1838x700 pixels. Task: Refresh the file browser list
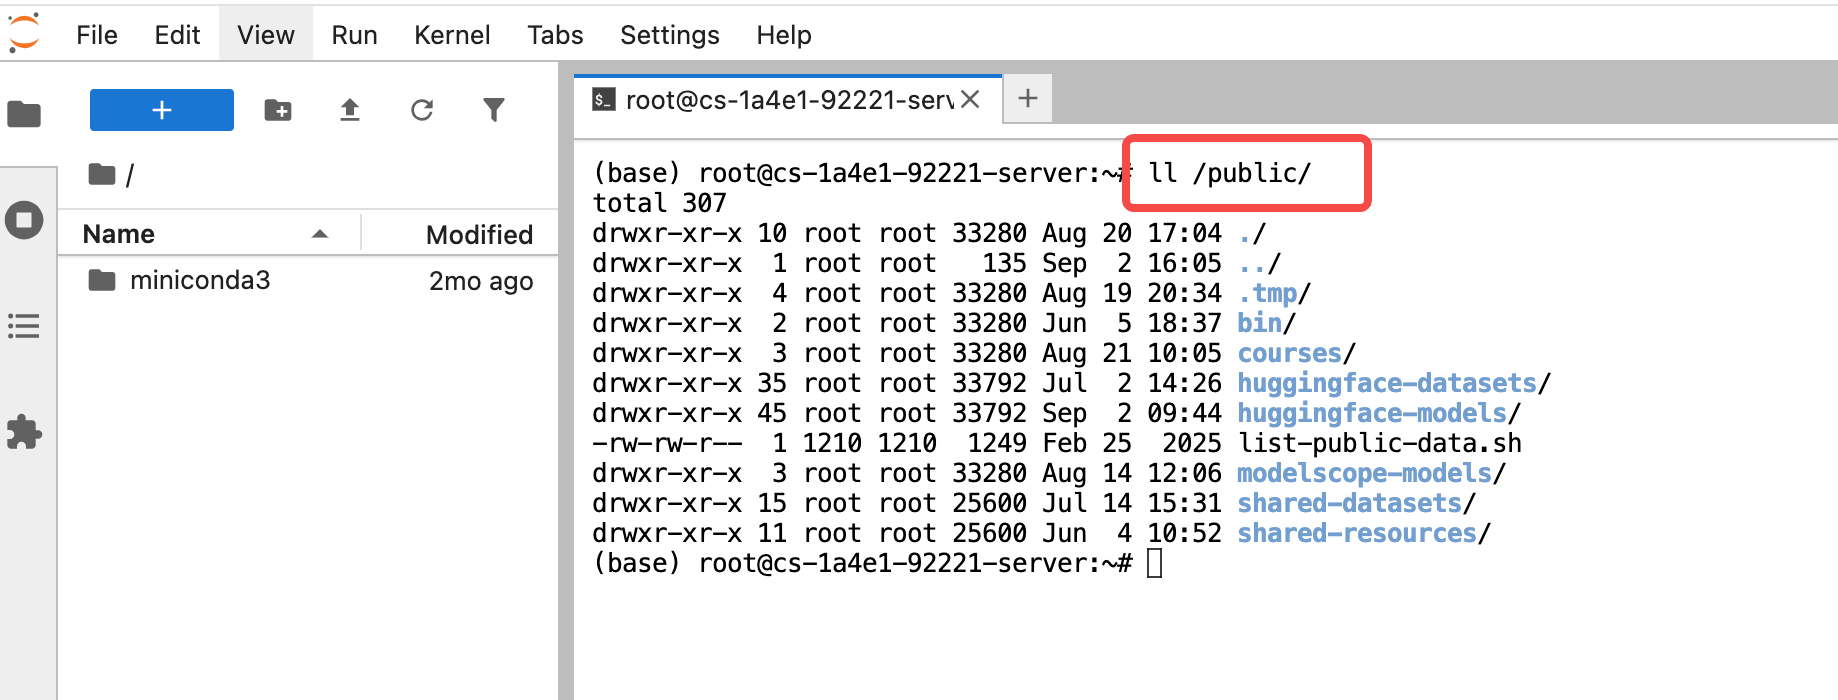422,110
